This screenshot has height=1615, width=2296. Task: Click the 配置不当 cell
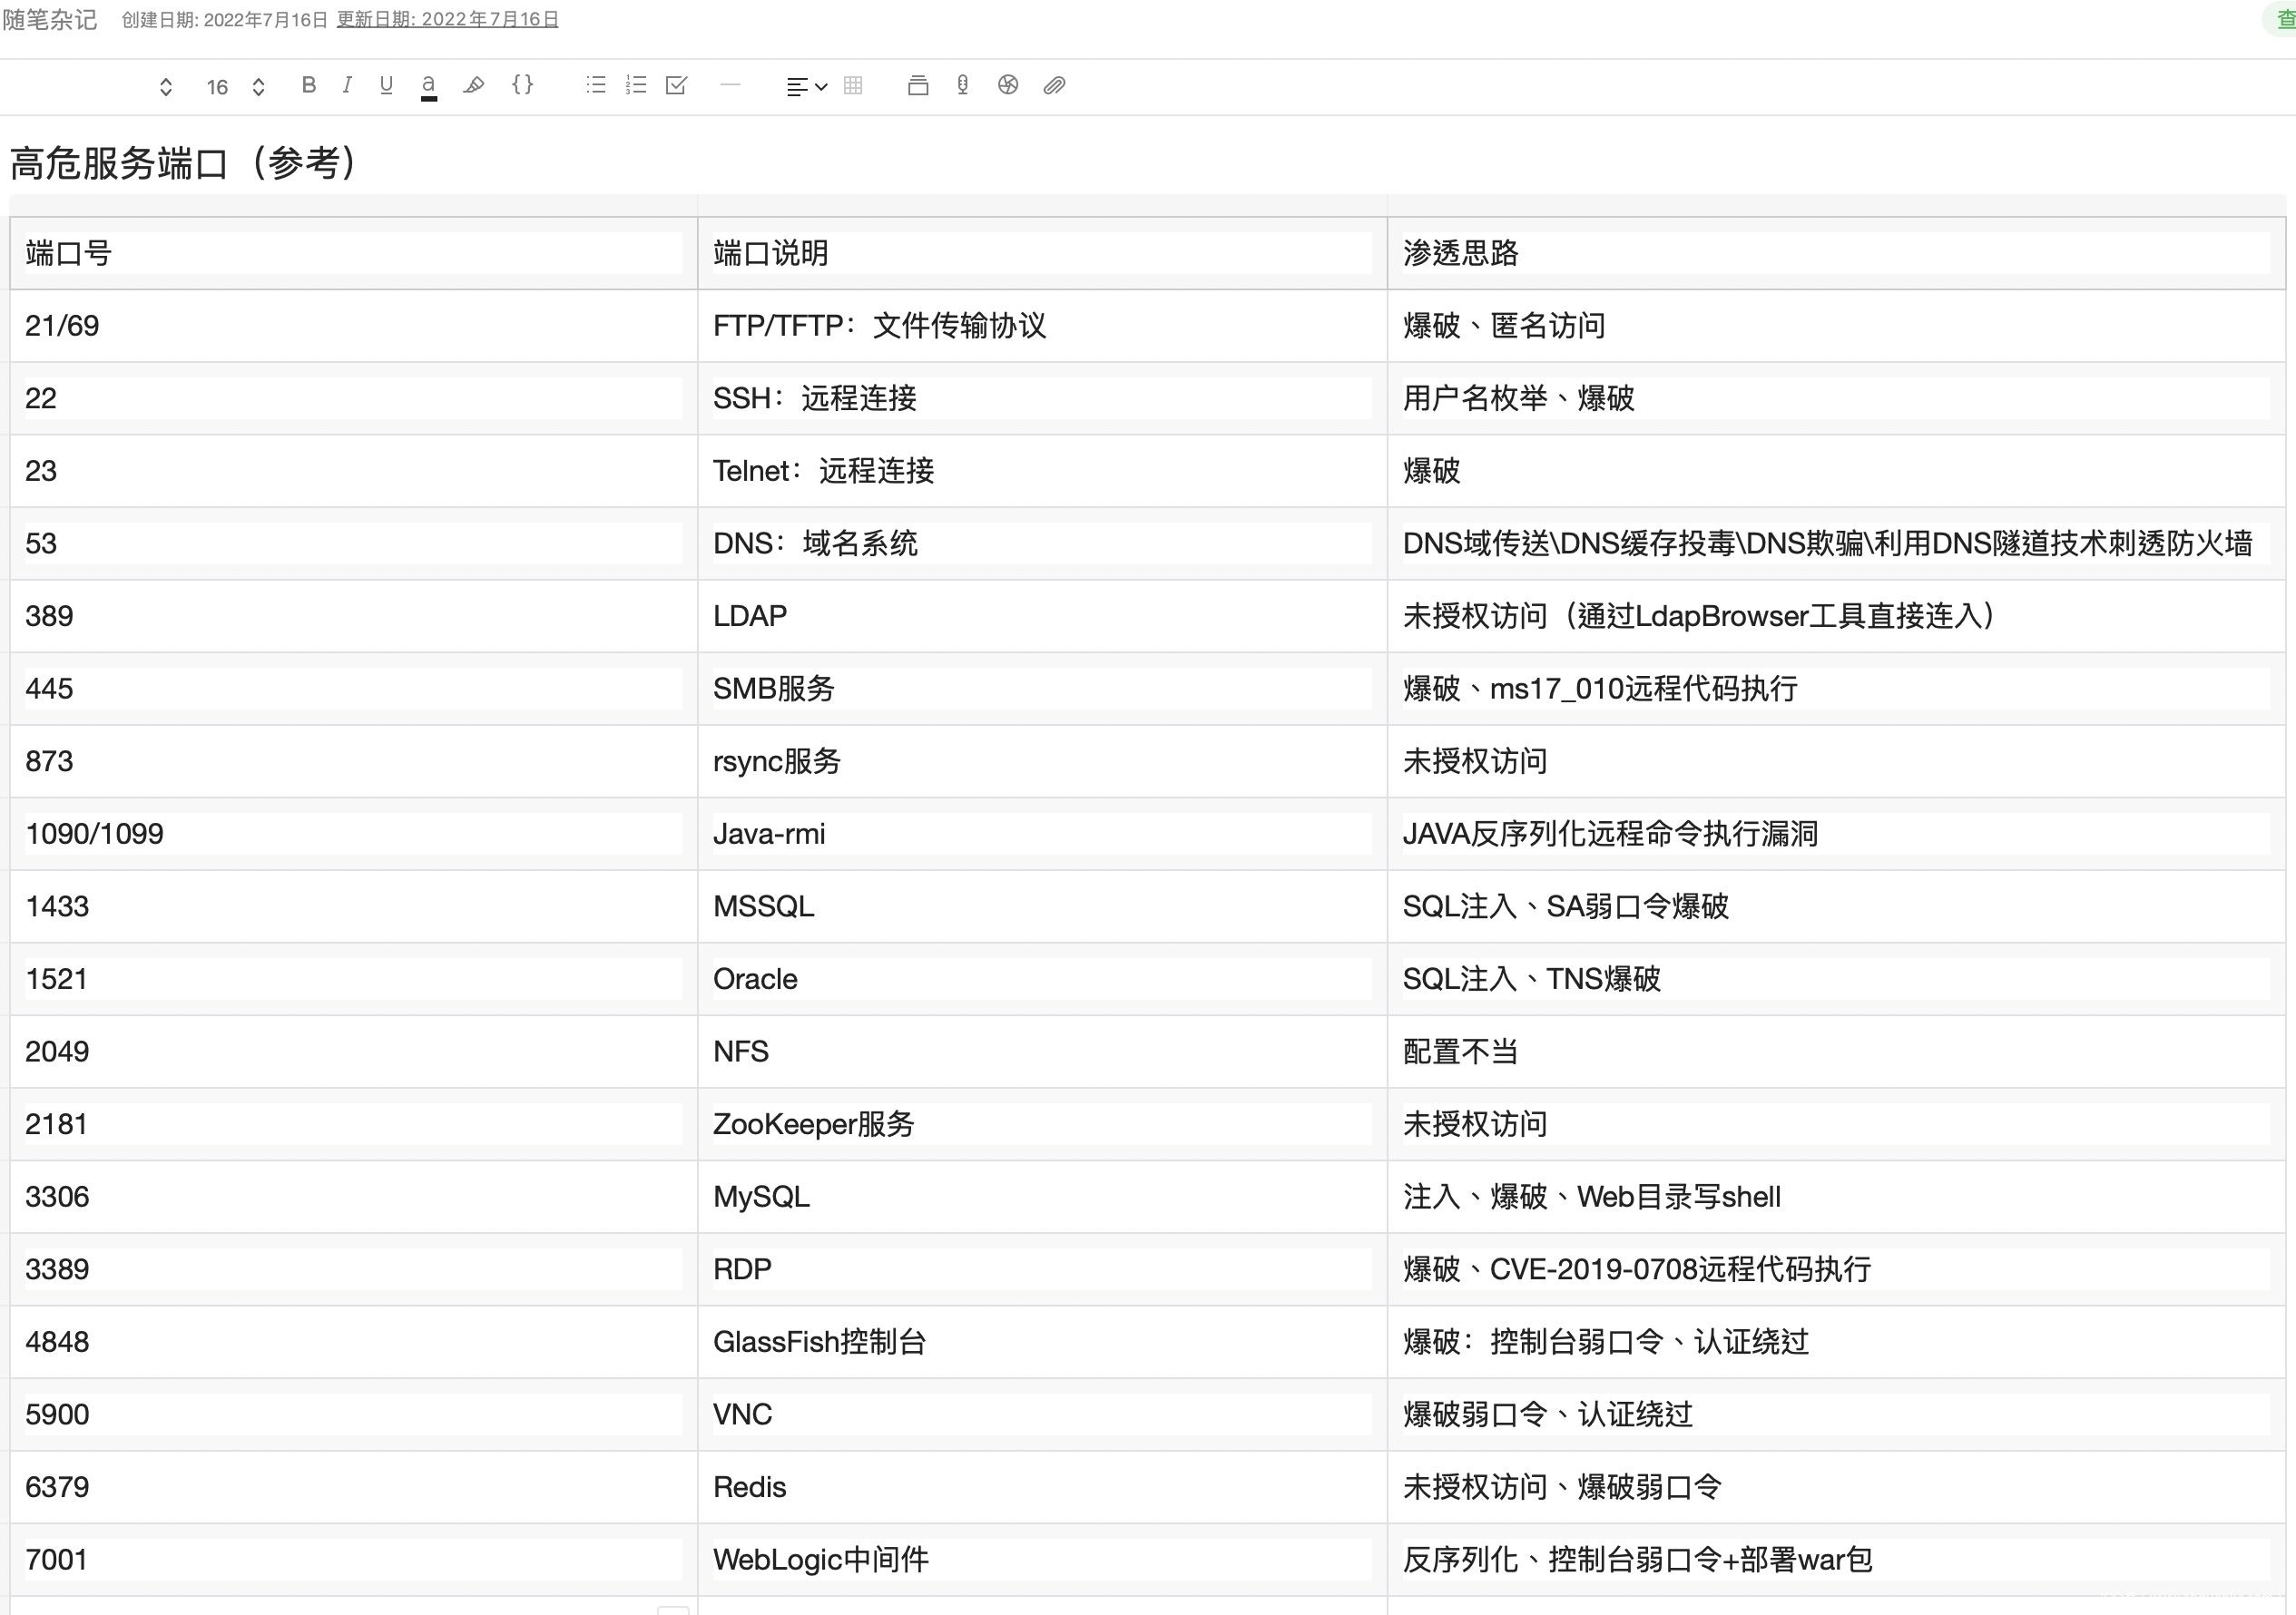[x=1836, y=1052]
